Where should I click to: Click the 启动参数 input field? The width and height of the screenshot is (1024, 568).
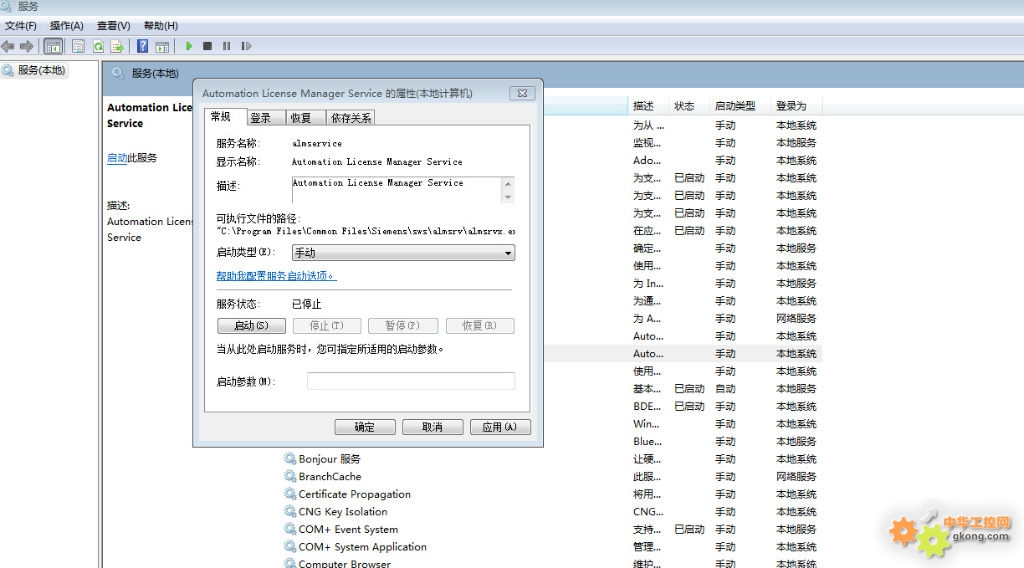point(411,381)
